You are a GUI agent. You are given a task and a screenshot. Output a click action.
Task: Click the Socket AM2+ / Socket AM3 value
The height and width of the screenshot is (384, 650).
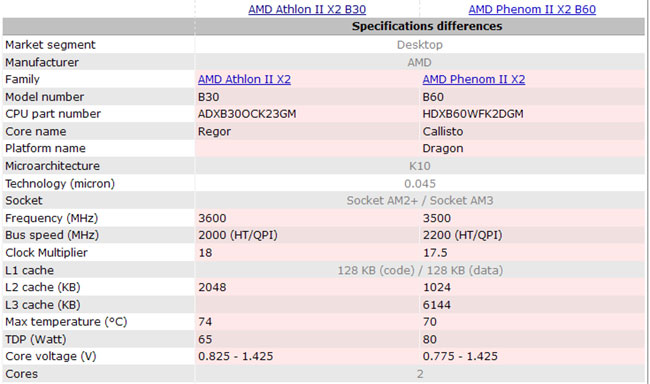tap(420, 201)
